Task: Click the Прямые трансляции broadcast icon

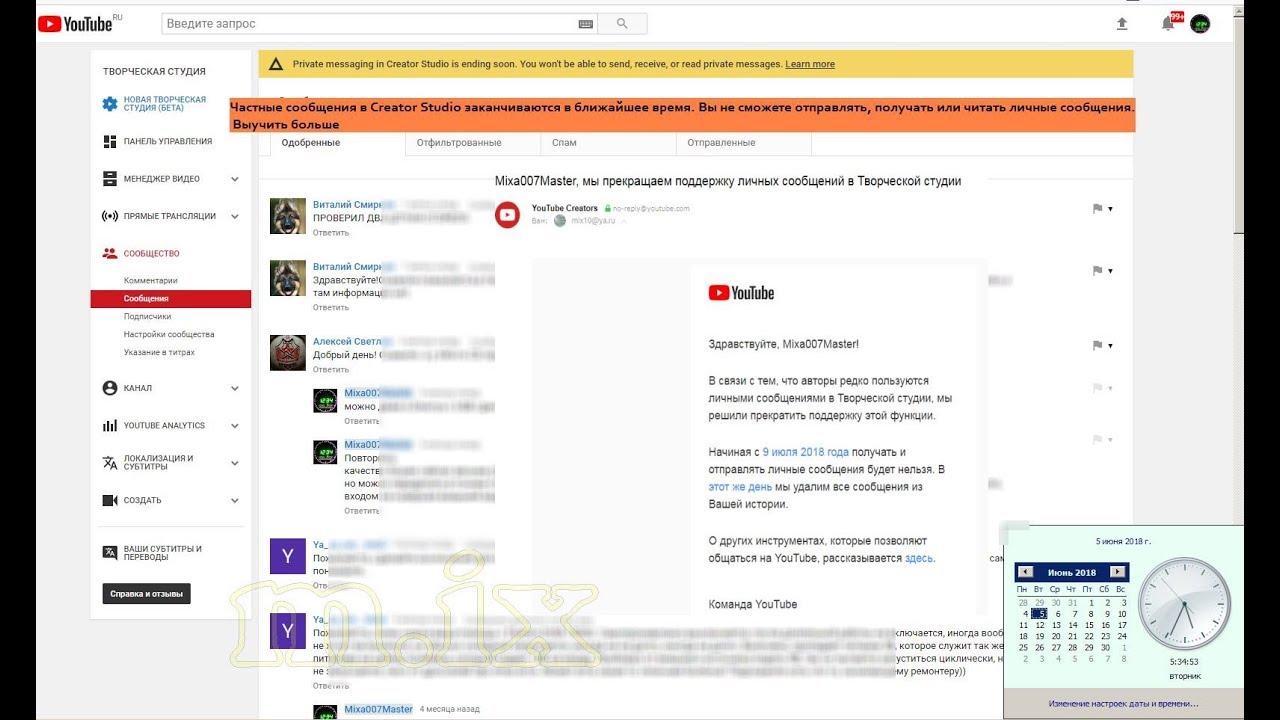Action: click(110, 216)
